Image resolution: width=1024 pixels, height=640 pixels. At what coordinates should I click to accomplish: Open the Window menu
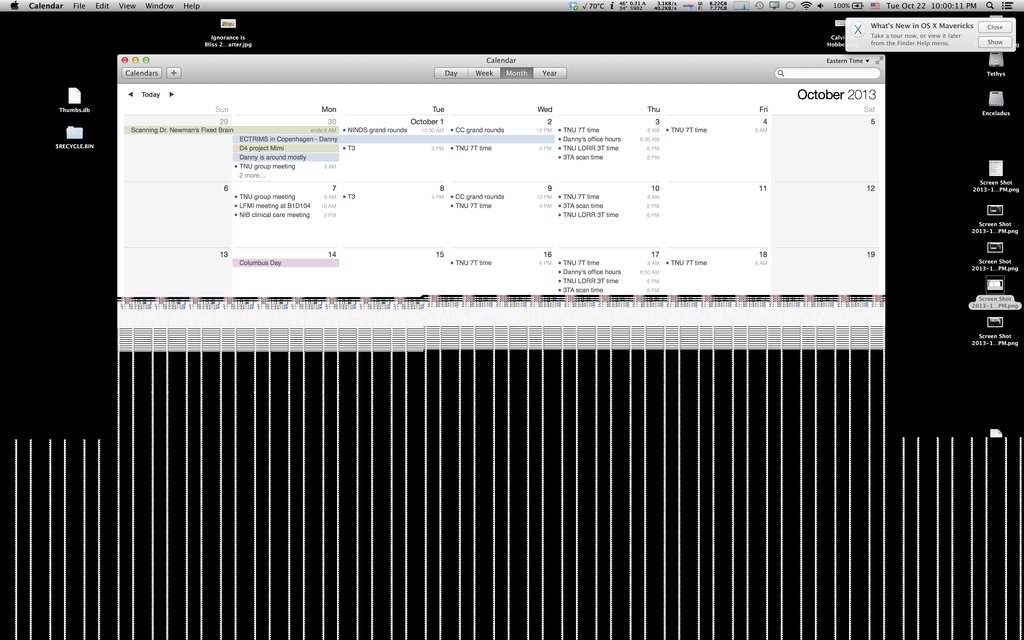[x=159, y=6]
